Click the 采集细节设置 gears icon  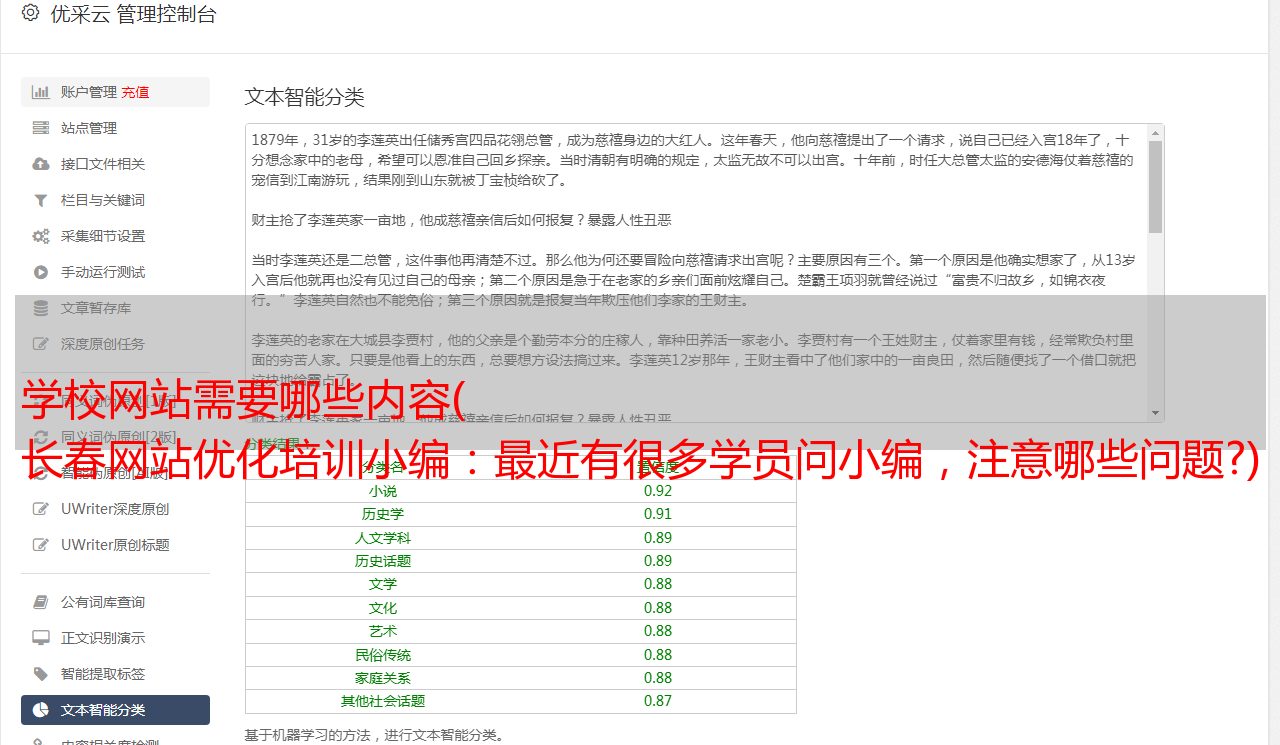point(41,236)
